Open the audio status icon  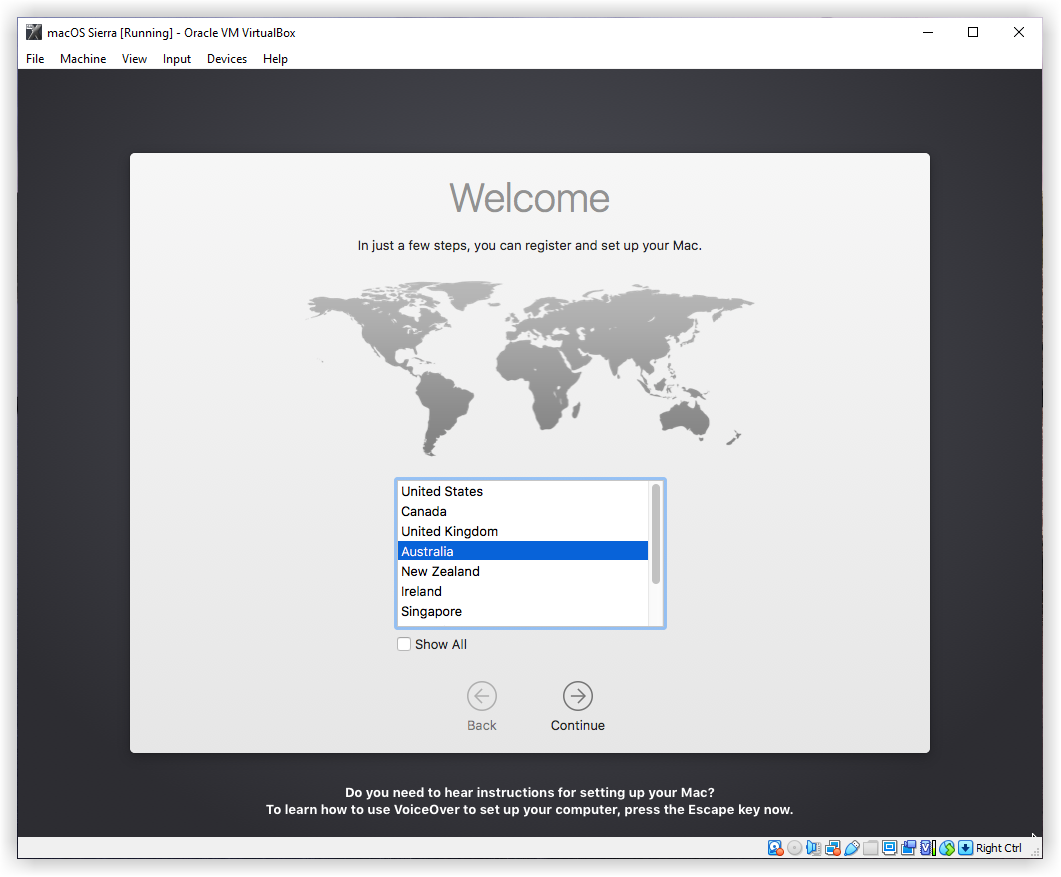813,848
